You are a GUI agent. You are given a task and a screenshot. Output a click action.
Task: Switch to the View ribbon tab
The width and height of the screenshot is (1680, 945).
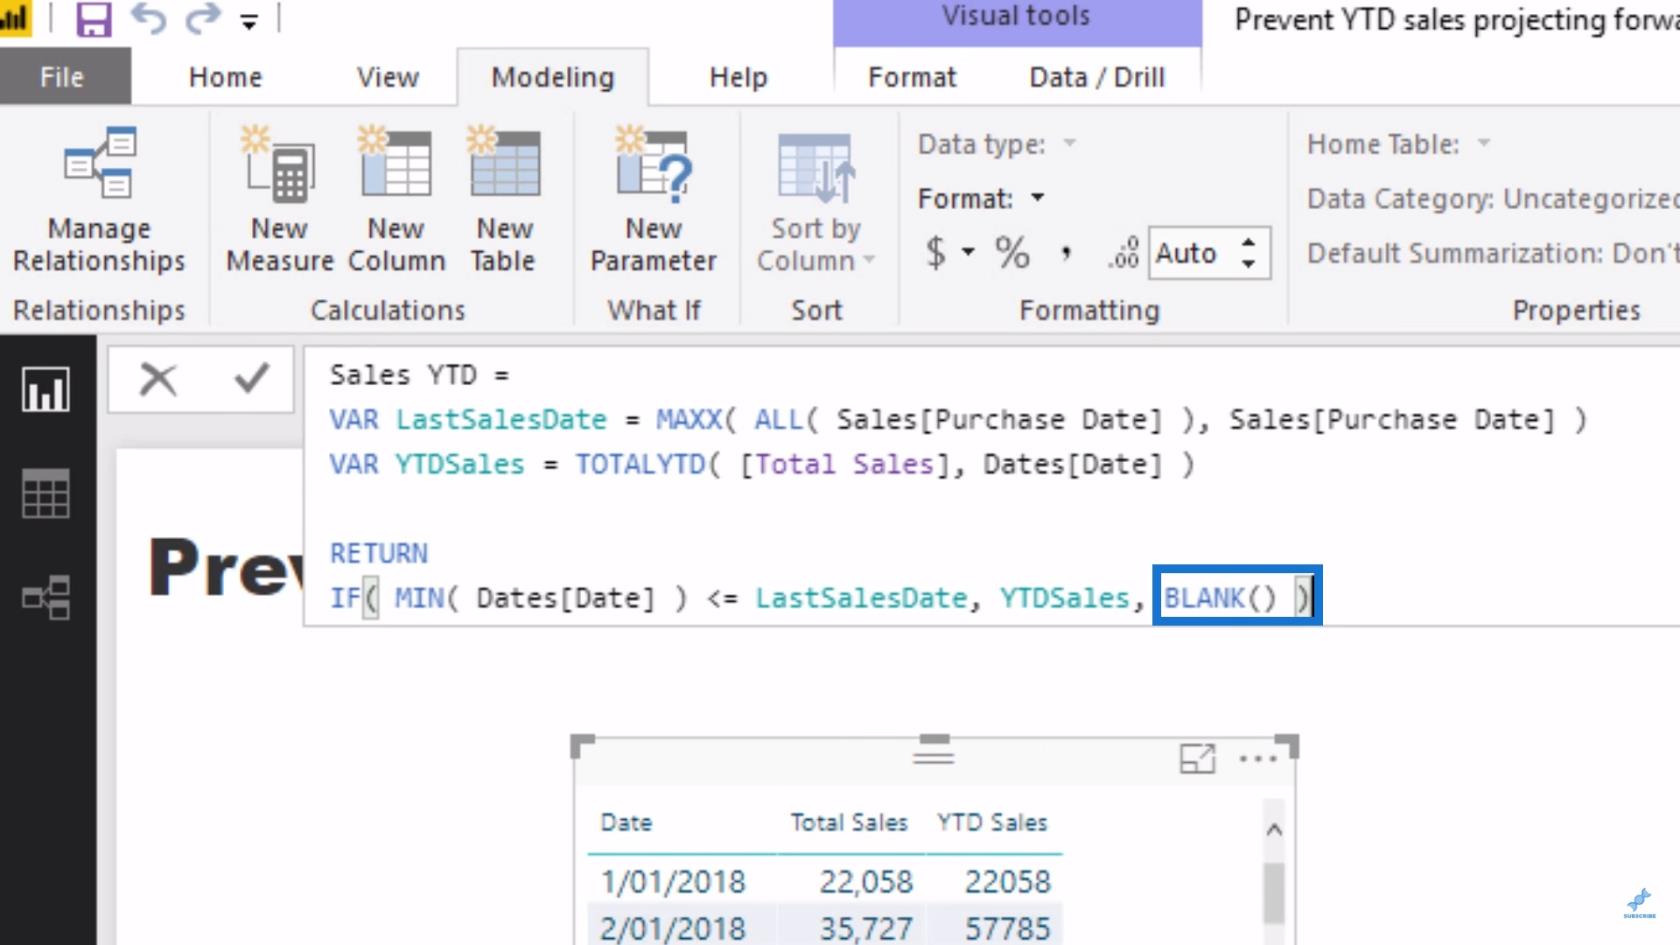click(388, 77)
